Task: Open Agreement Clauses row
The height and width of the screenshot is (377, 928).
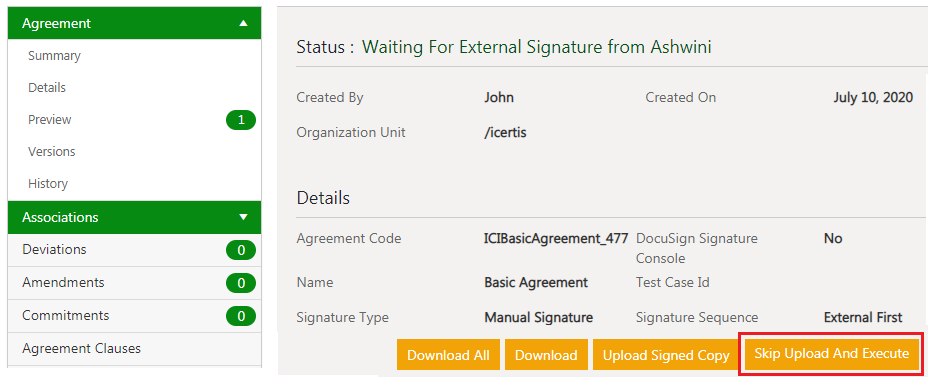Action: pyautogui.click(x=134, y=349)
